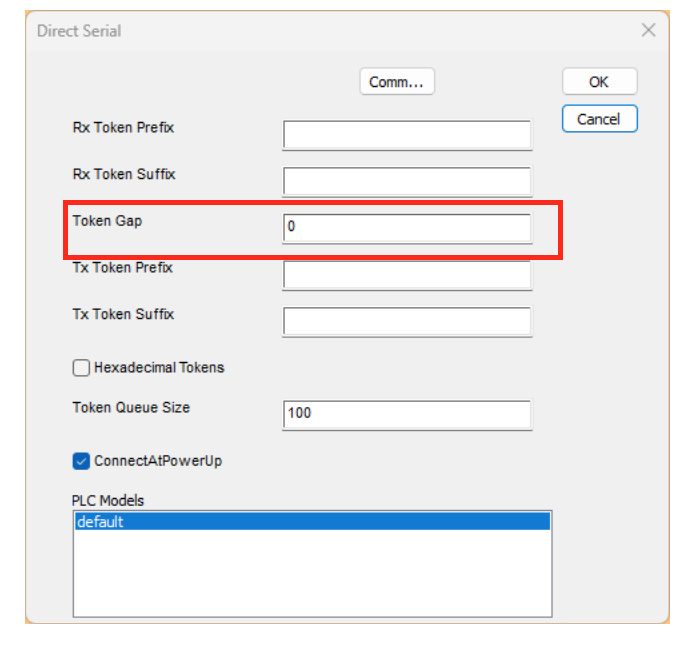Screen dimensions: 696x648
Task: Focus the Rx Token Suffix text box
Action: click(x=407, y=181)
